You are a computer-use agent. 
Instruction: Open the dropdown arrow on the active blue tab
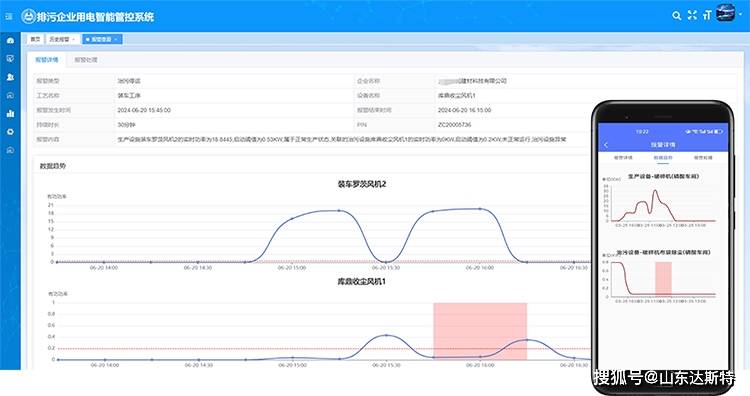116,39
